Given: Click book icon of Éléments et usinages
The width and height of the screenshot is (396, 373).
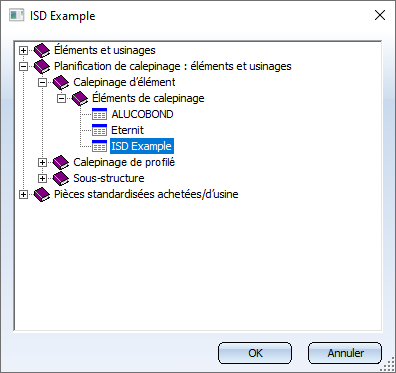Looking at the screenshot, I should coord(42,50).
